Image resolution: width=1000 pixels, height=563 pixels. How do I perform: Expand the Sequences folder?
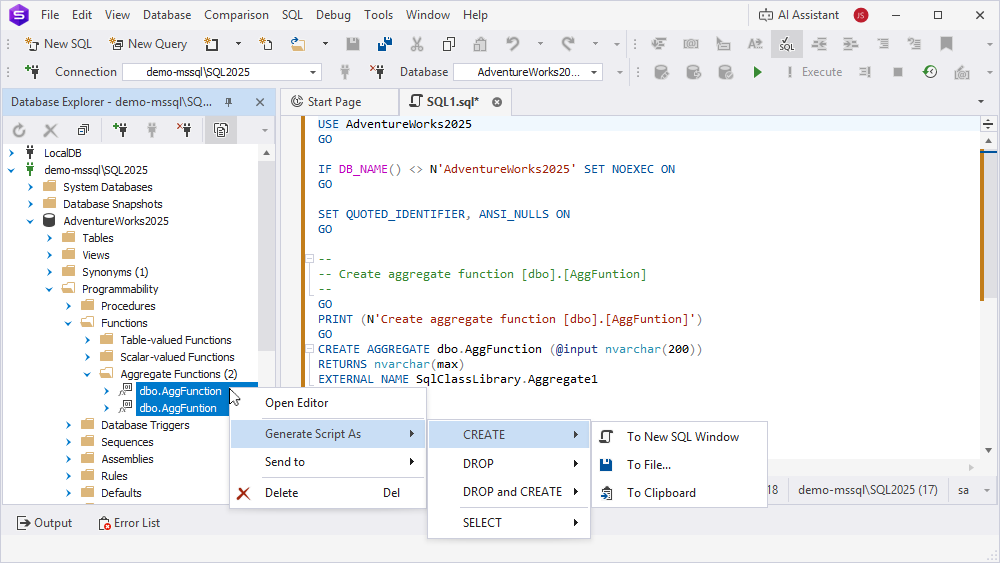[x=69, y=442]
